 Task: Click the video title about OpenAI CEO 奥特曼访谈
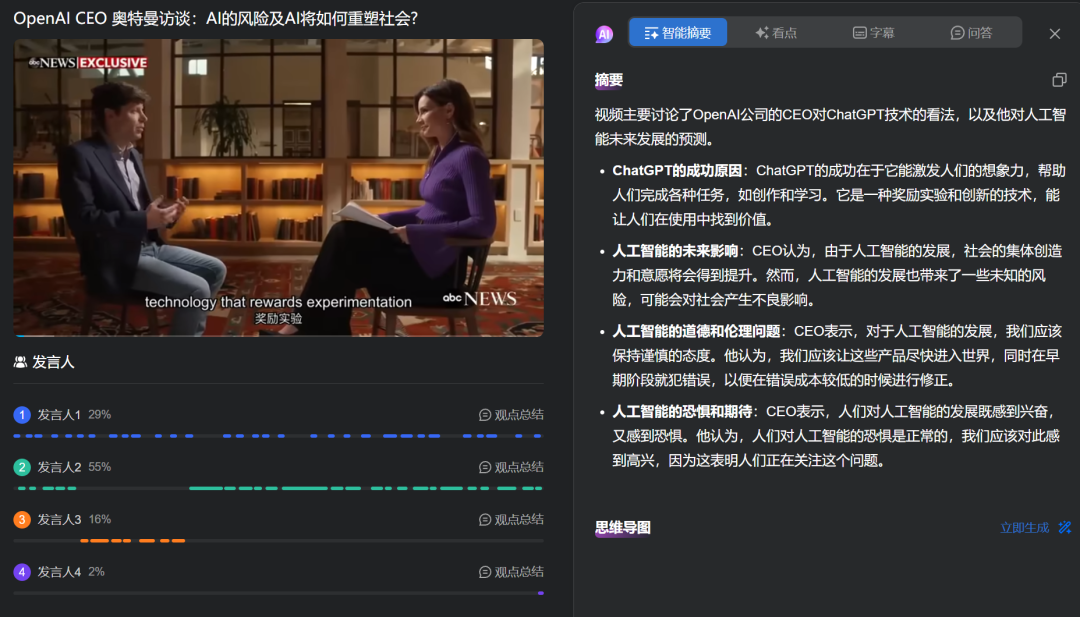pos(216,19)
